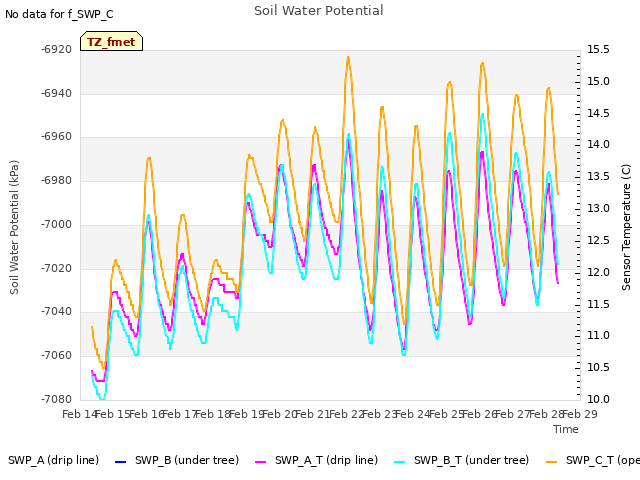Click the Feb 28 tick label

pos(546,414)
